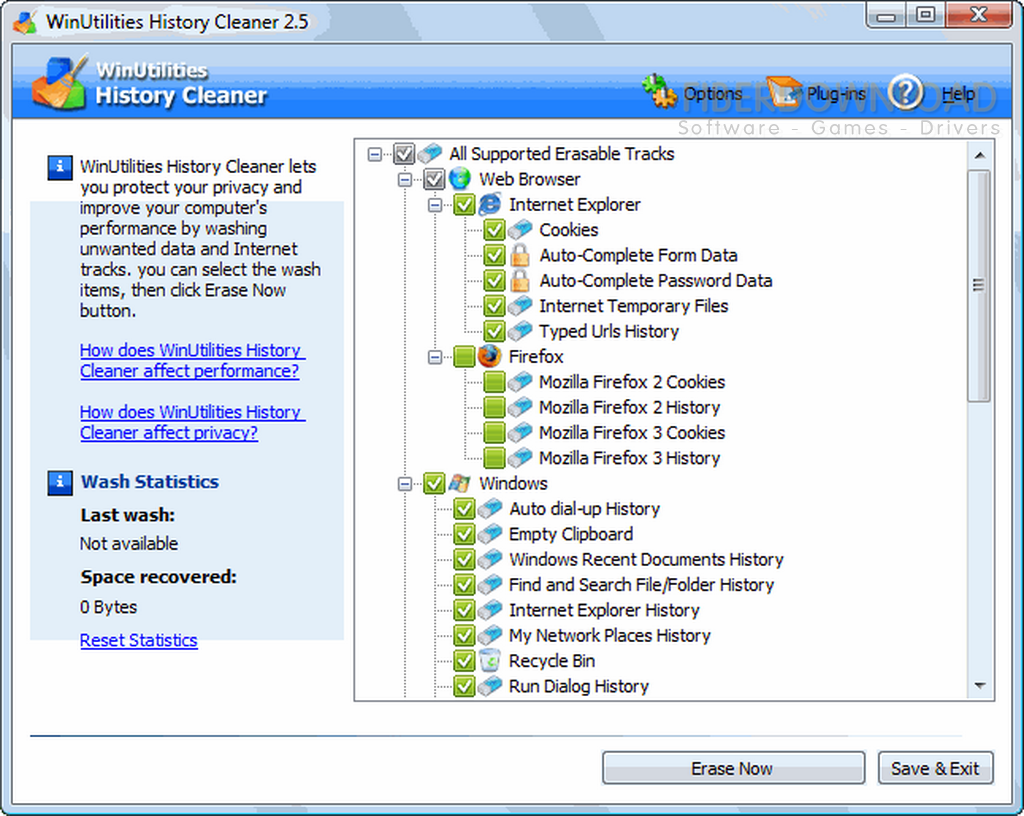This screenshot has height=816, width=1024.
Task: Click the Save & Exit button
Action: click(935, 768)
